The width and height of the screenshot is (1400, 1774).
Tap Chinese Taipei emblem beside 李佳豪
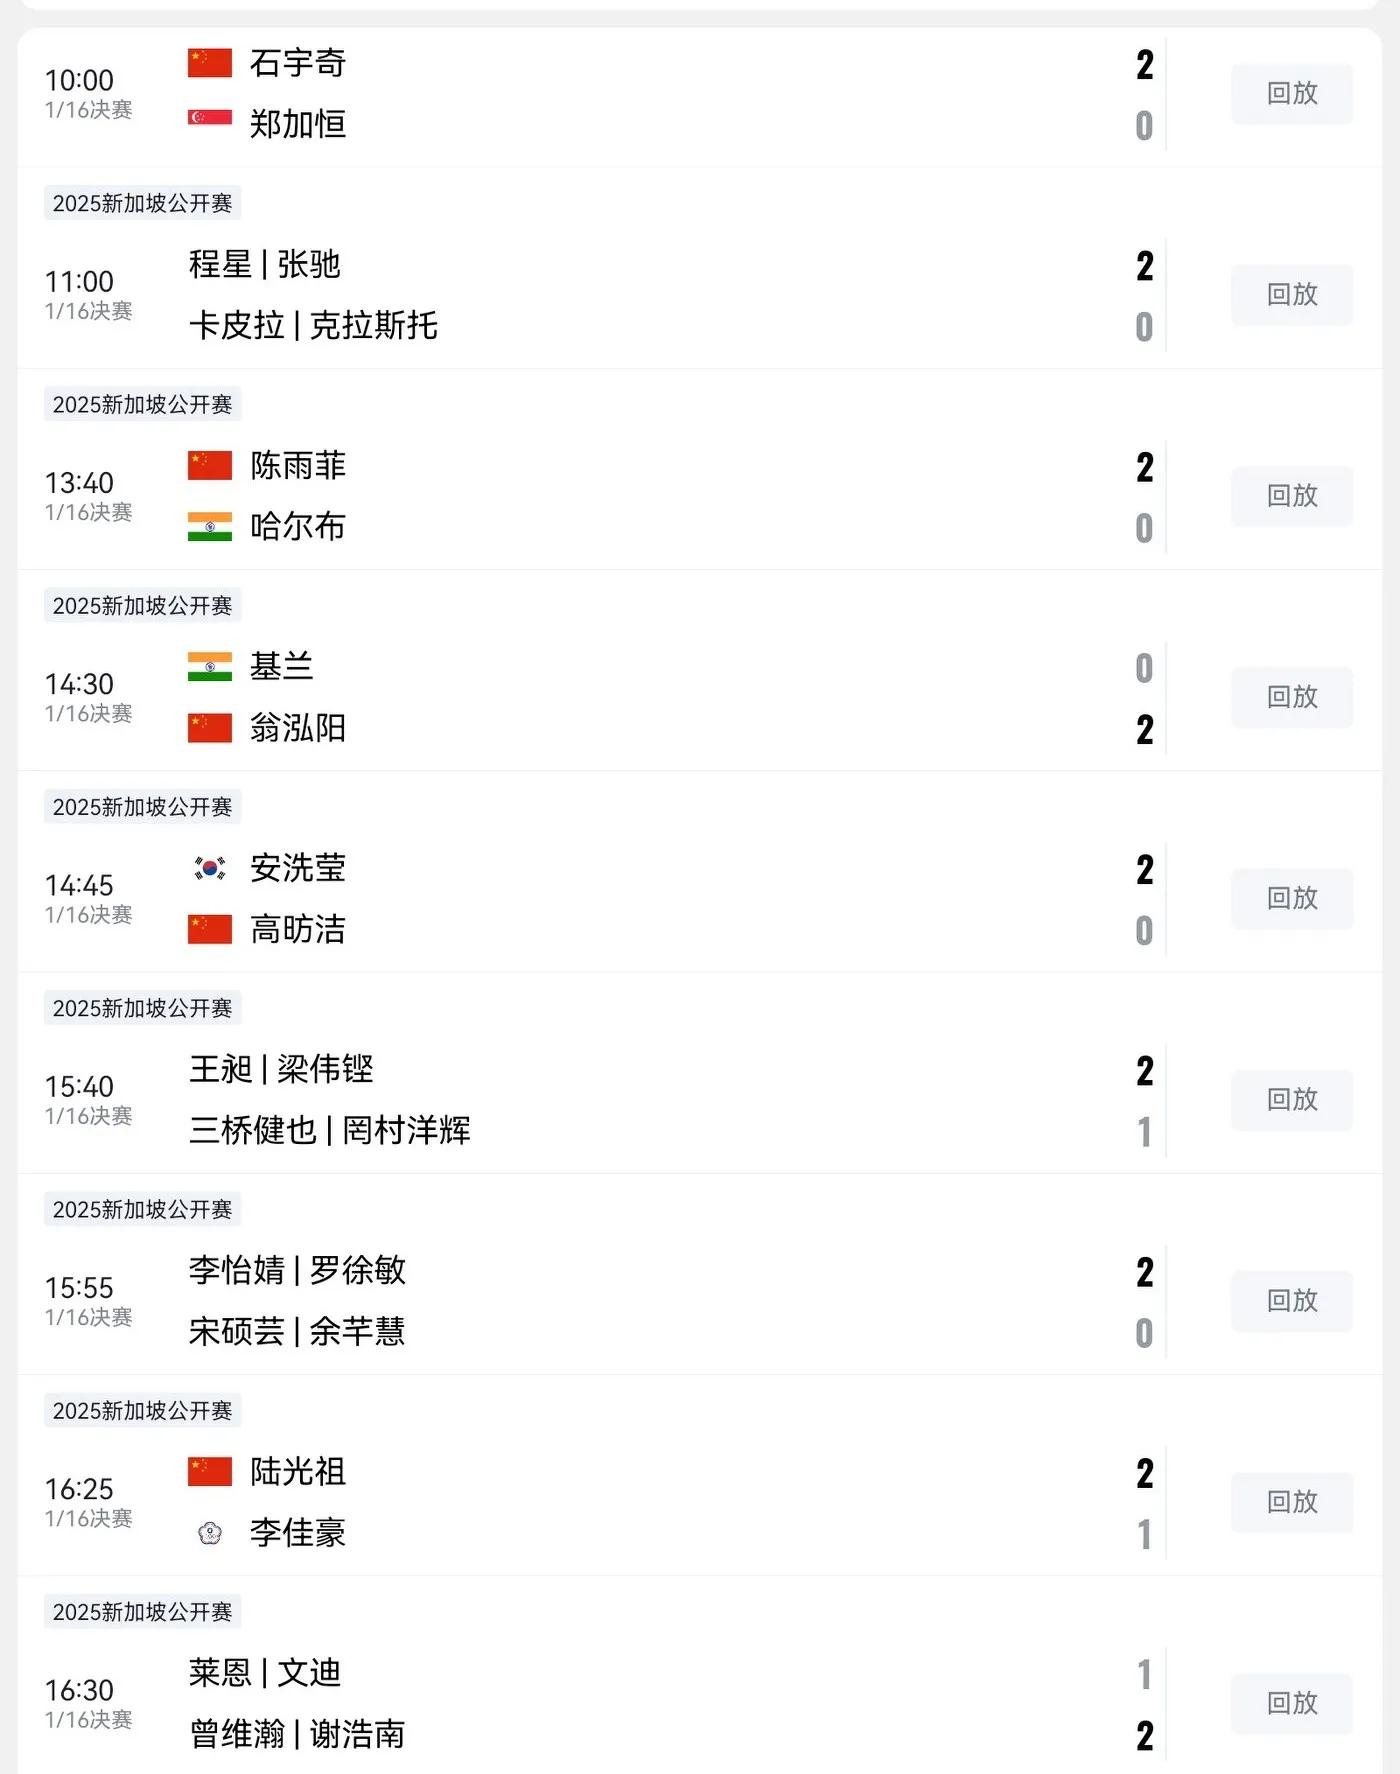[x=210, y=1533]
